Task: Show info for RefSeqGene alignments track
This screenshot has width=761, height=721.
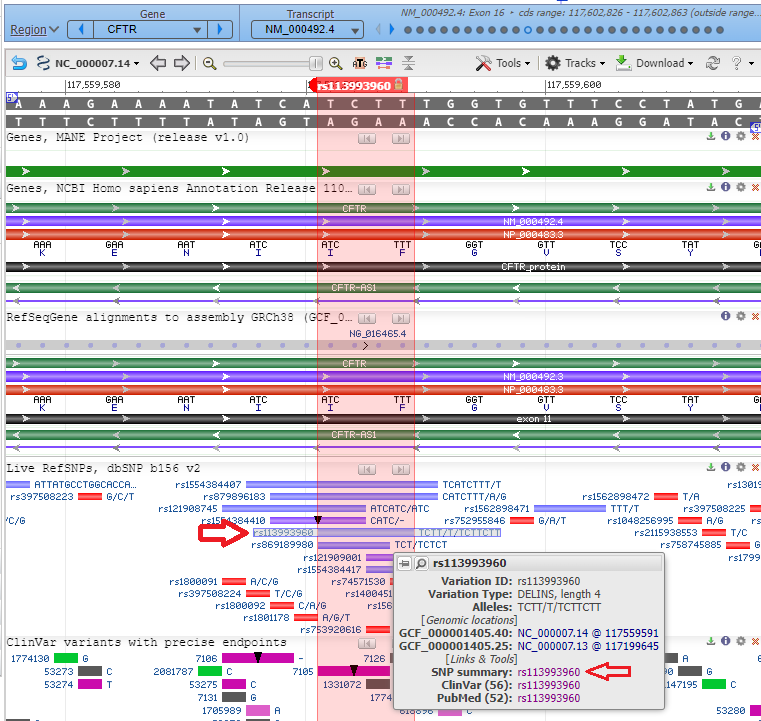Action: [726, 316]
